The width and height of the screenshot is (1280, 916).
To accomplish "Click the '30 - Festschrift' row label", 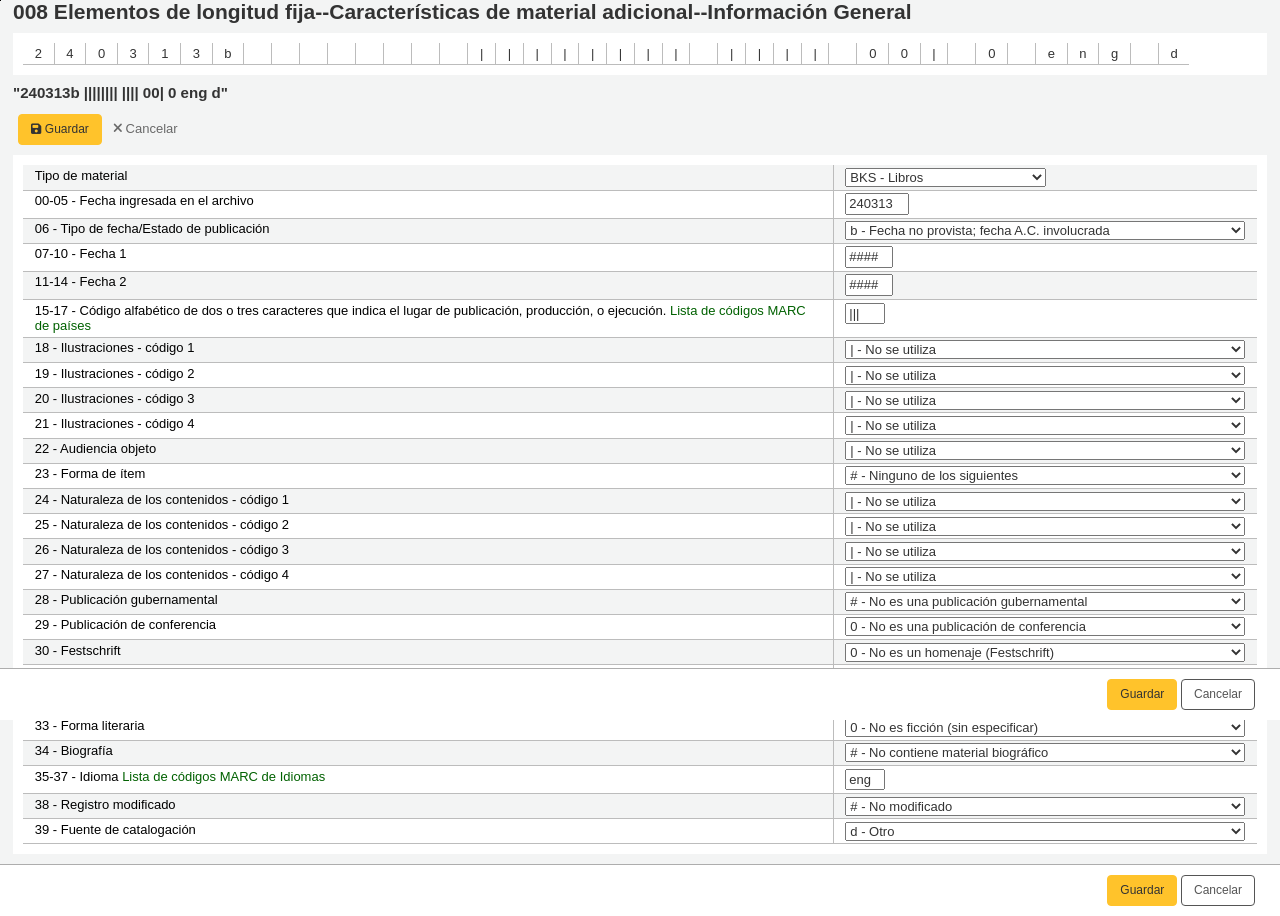I will coord(78,651).
